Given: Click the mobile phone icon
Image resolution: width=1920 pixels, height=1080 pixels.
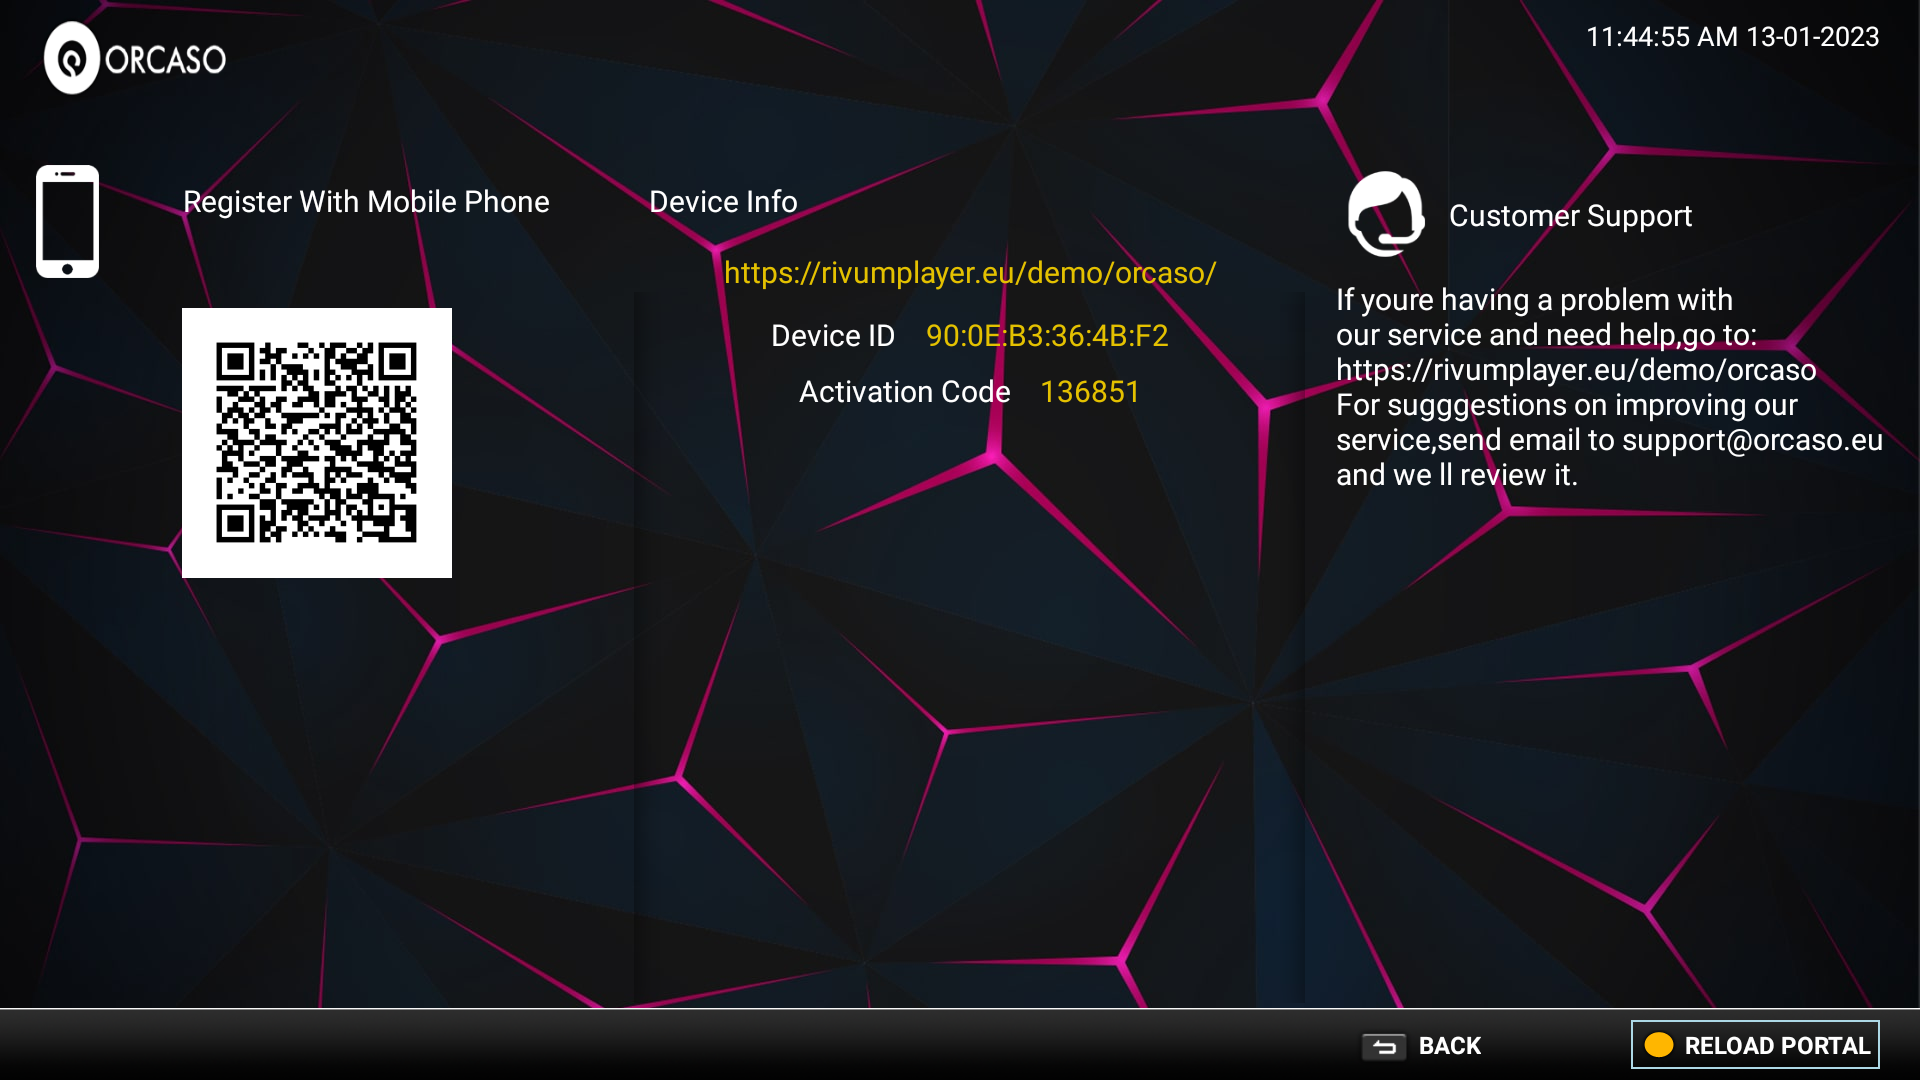Looking at the screenshot, I should [x=67, y=221].
